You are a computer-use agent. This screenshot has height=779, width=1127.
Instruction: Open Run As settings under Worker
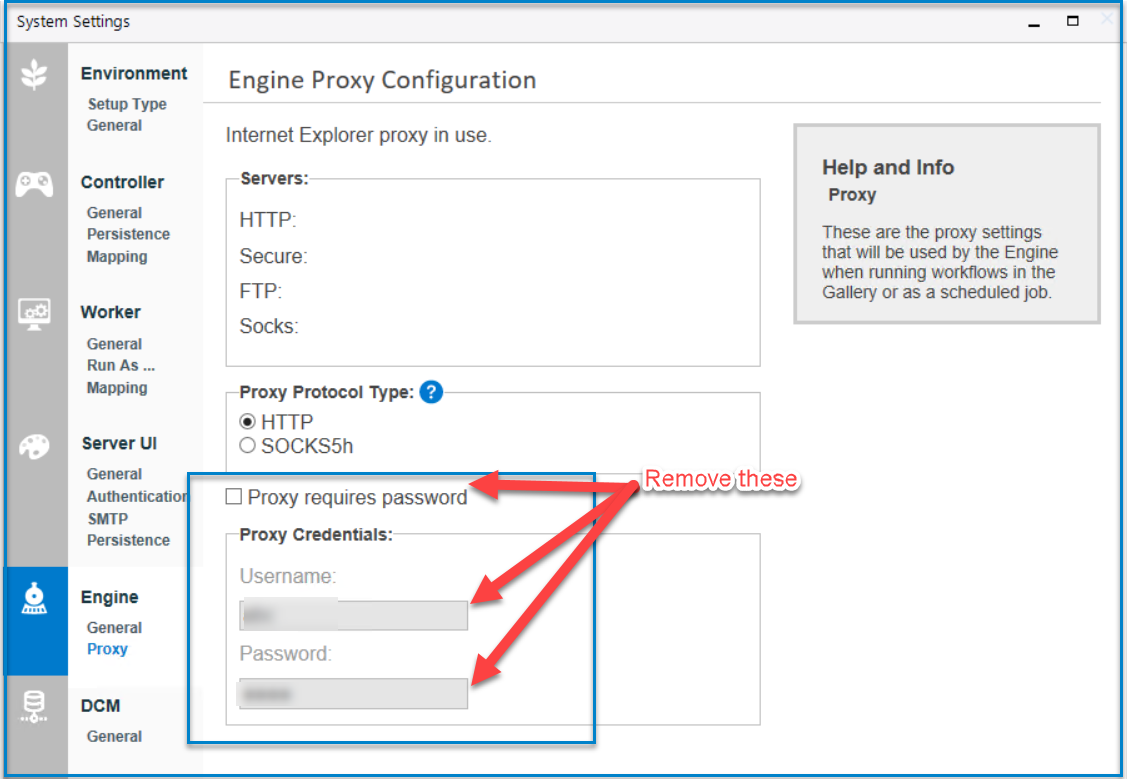click(x=120, y=365)
